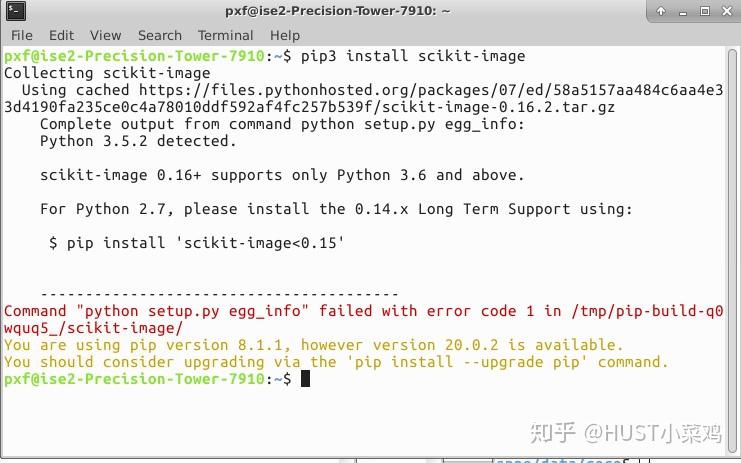741x463 pixels.
Task: Open the Edit menu
Action: [61, 35]
